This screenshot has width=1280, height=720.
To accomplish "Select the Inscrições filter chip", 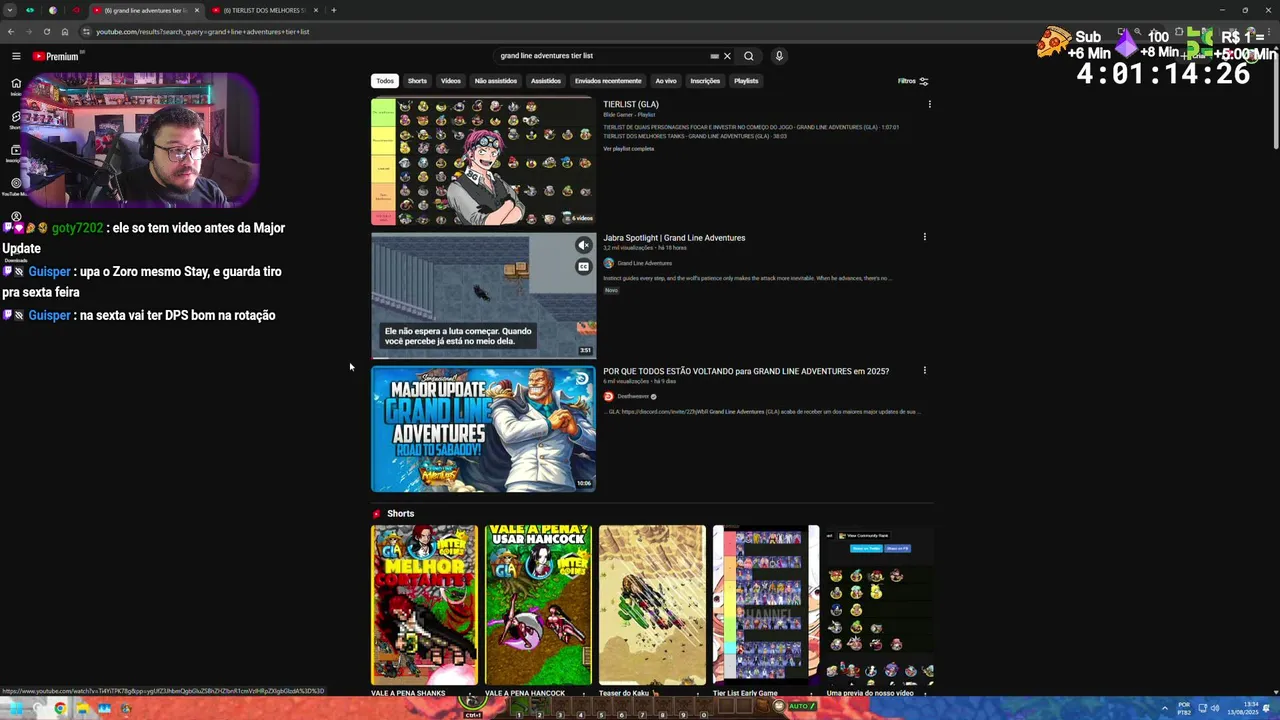I will click(x=705, y=81).
